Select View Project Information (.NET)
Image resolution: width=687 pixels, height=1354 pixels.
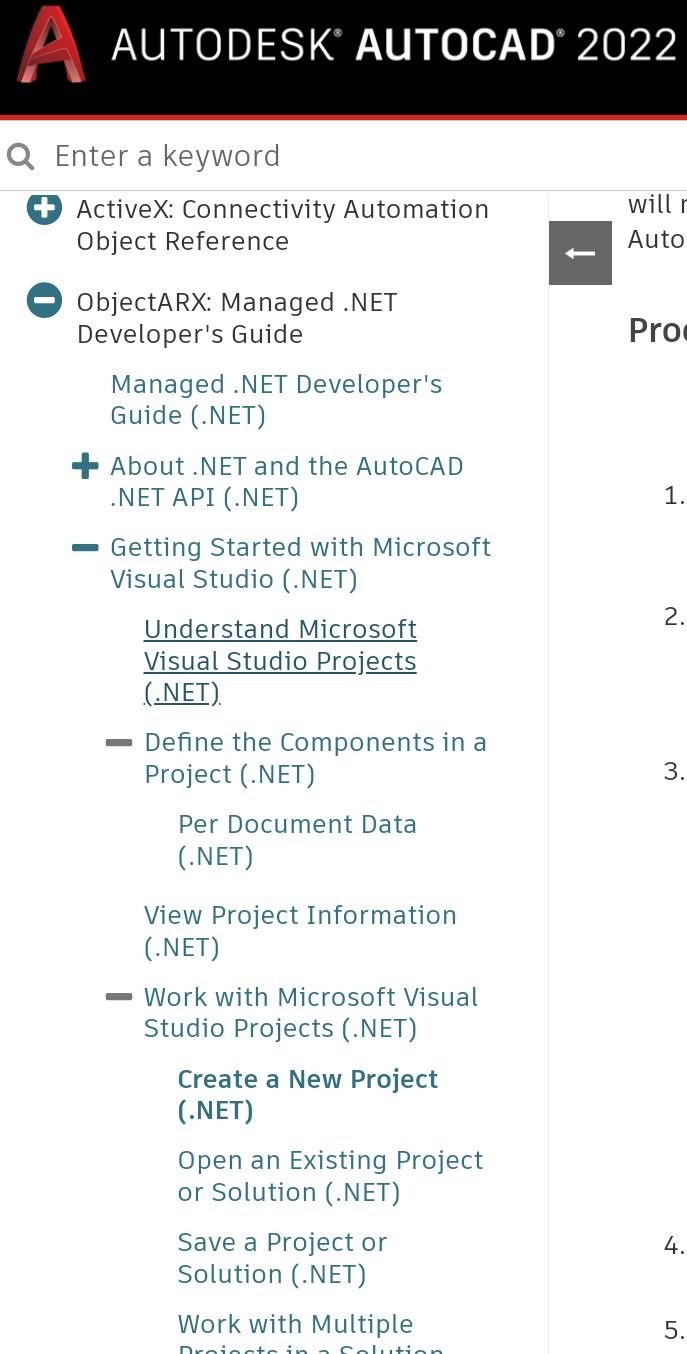click(300, 930)
